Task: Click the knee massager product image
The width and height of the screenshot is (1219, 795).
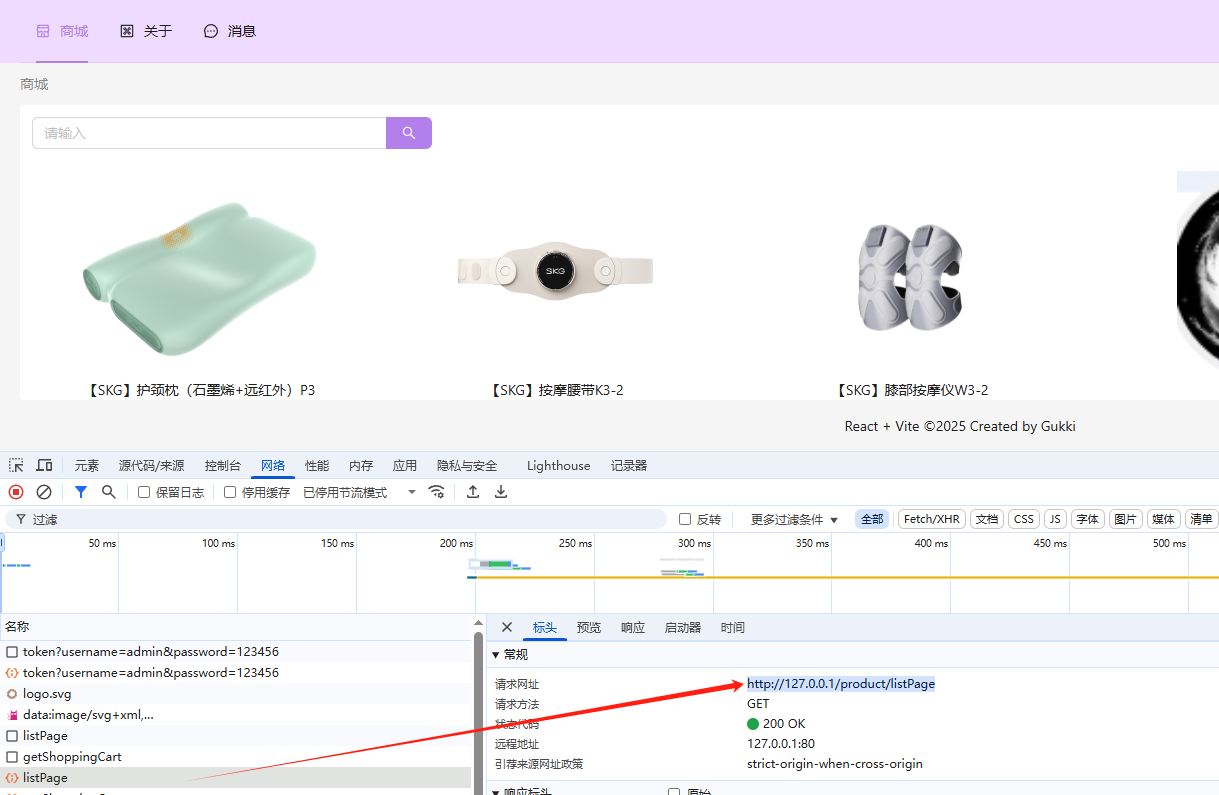Action: pyautogui.click(x=912, y=277)
